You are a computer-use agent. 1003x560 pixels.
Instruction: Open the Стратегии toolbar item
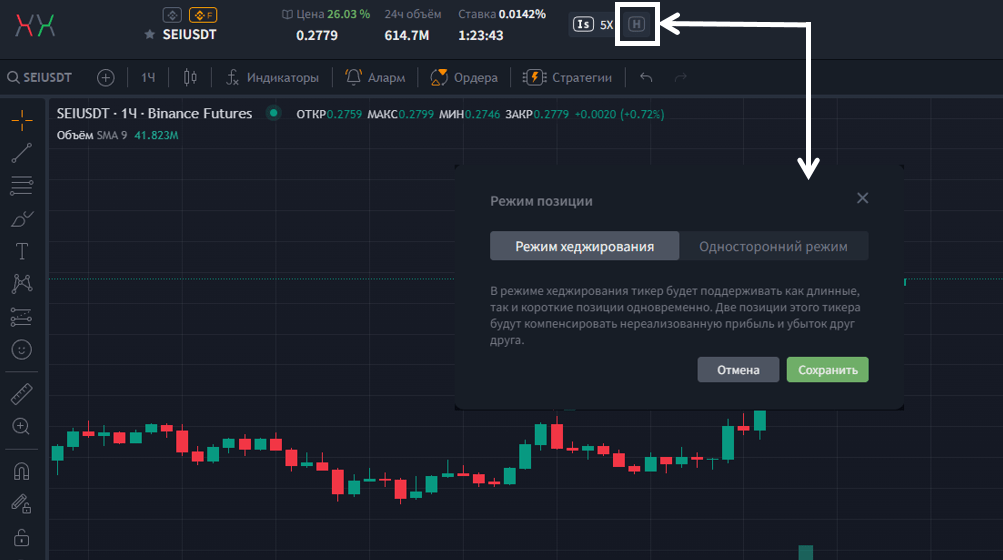(x=567, y=77)
